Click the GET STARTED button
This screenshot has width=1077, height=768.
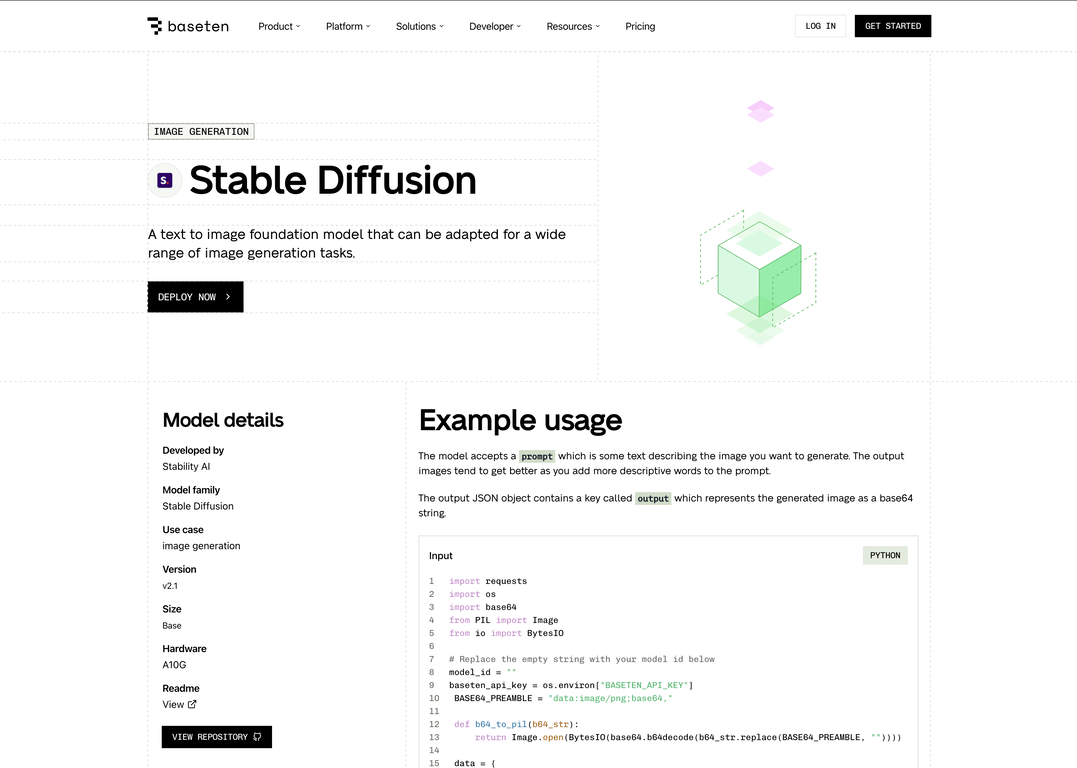[892, 26]
